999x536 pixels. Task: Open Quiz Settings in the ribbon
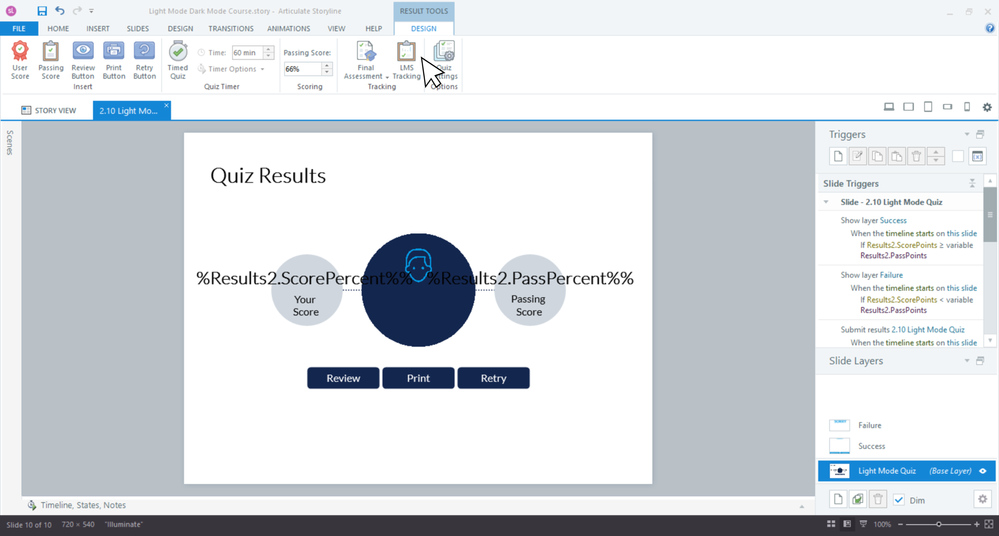[444, 60]
